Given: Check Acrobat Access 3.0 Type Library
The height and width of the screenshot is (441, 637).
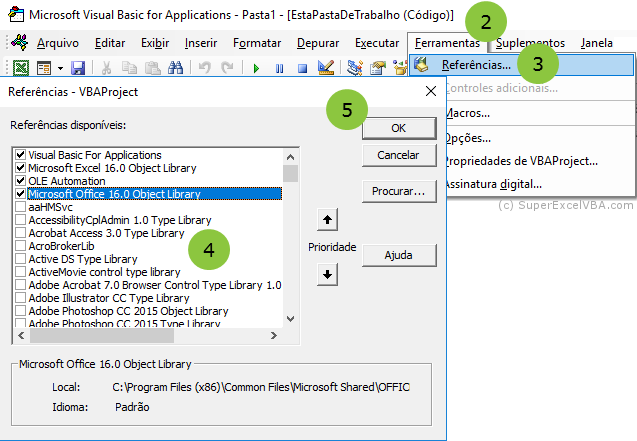Looking at the screenshot, I should pyautogui.click(x=20, y=233).
